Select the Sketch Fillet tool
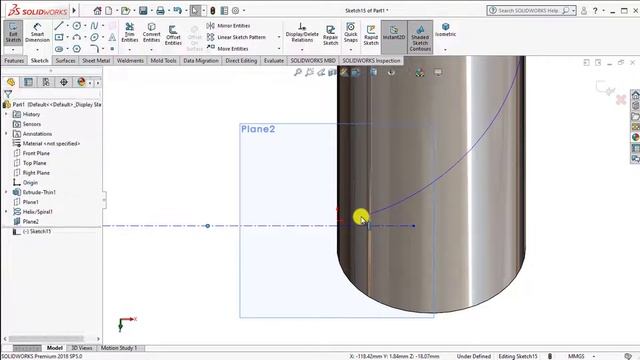640x360 pixels. [94, 49]
